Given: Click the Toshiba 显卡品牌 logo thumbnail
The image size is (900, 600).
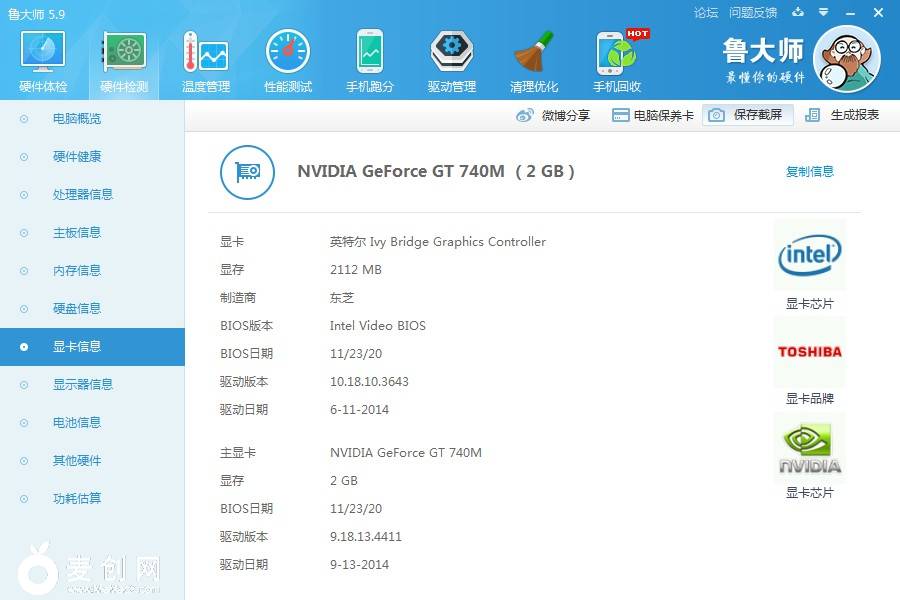Looking at the screenshot, I should pyautogui.click(x=809, y=352).
